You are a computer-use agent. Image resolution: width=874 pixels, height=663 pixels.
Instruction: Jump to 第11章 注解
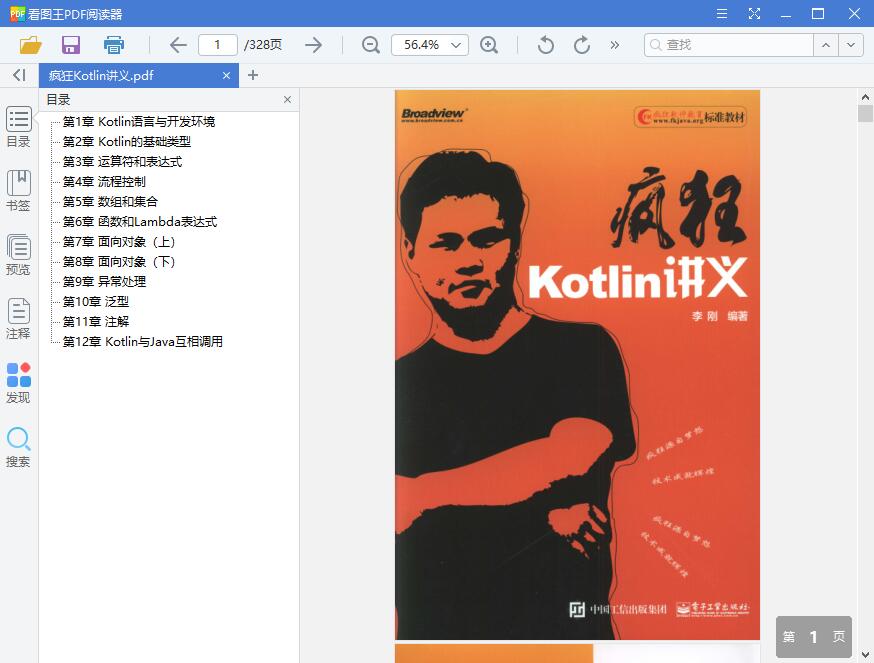95,322
